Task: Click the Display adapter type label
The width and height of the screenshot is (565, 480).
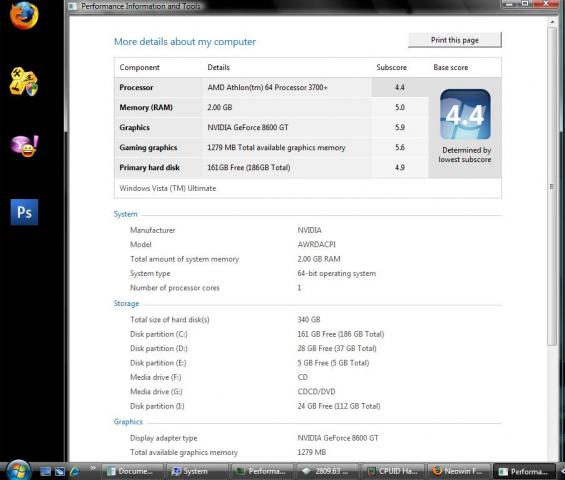Action: (164, 438)
